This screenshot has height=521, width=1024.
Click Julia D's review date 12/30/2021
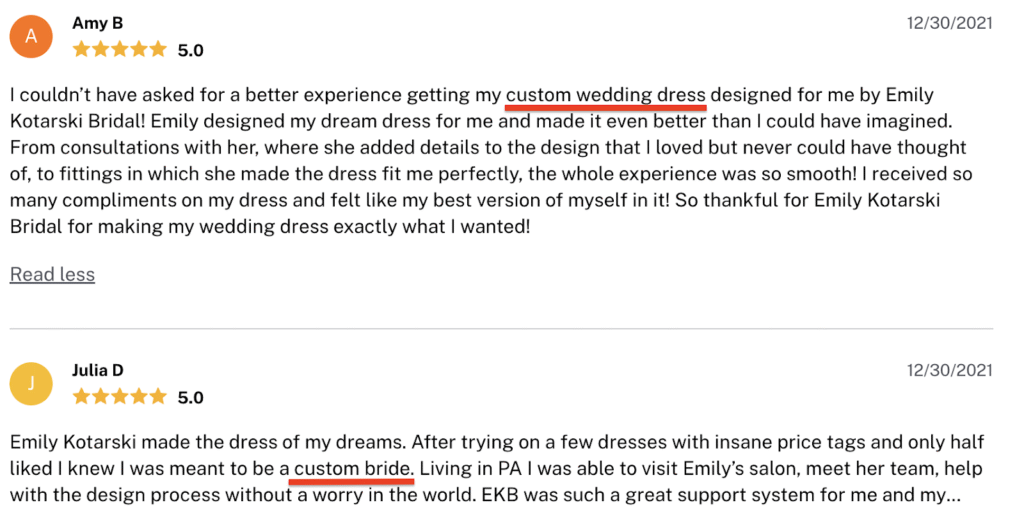point(950,371)
